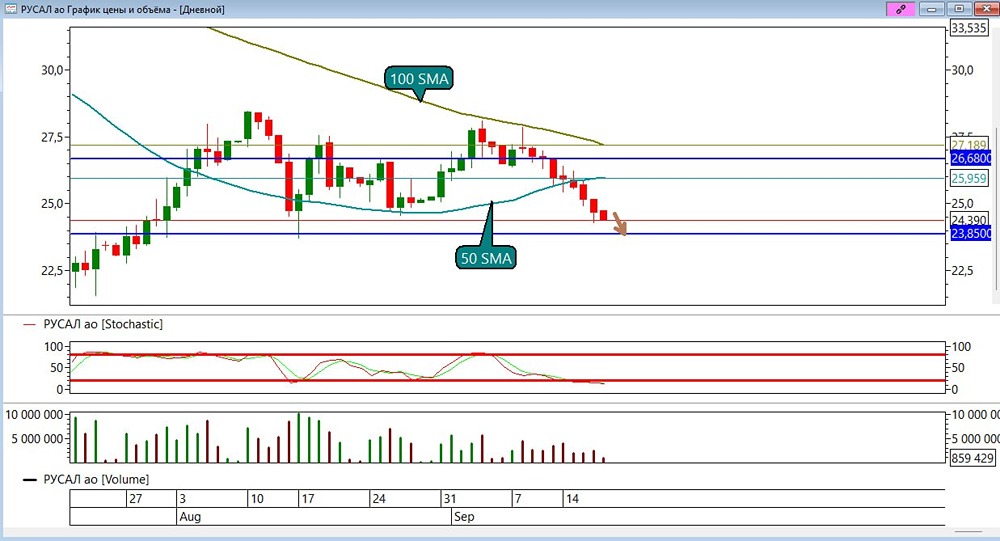1000x541 pixels.
Task: Click the pink link icon in title bar
Action: [x=901, y=9]
